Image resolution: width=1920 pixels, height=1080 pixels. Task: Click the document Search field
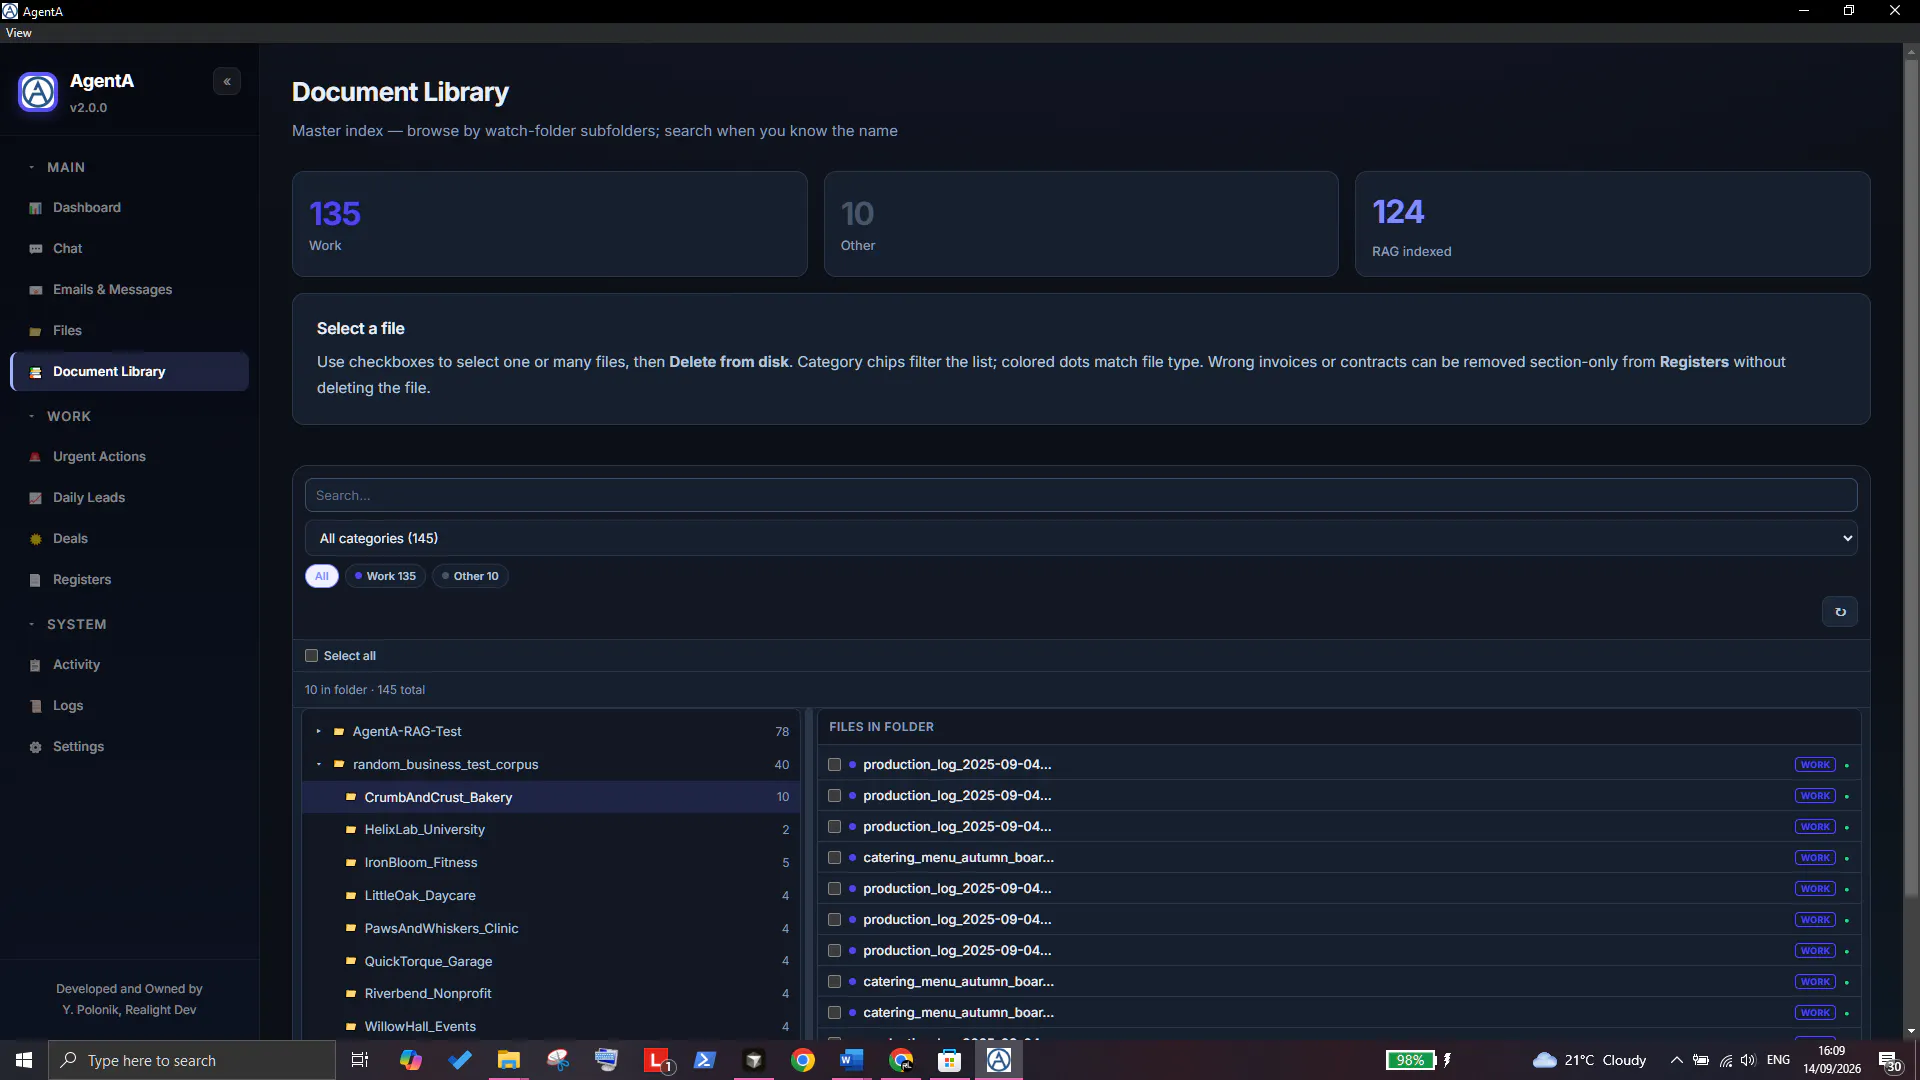1081,495
